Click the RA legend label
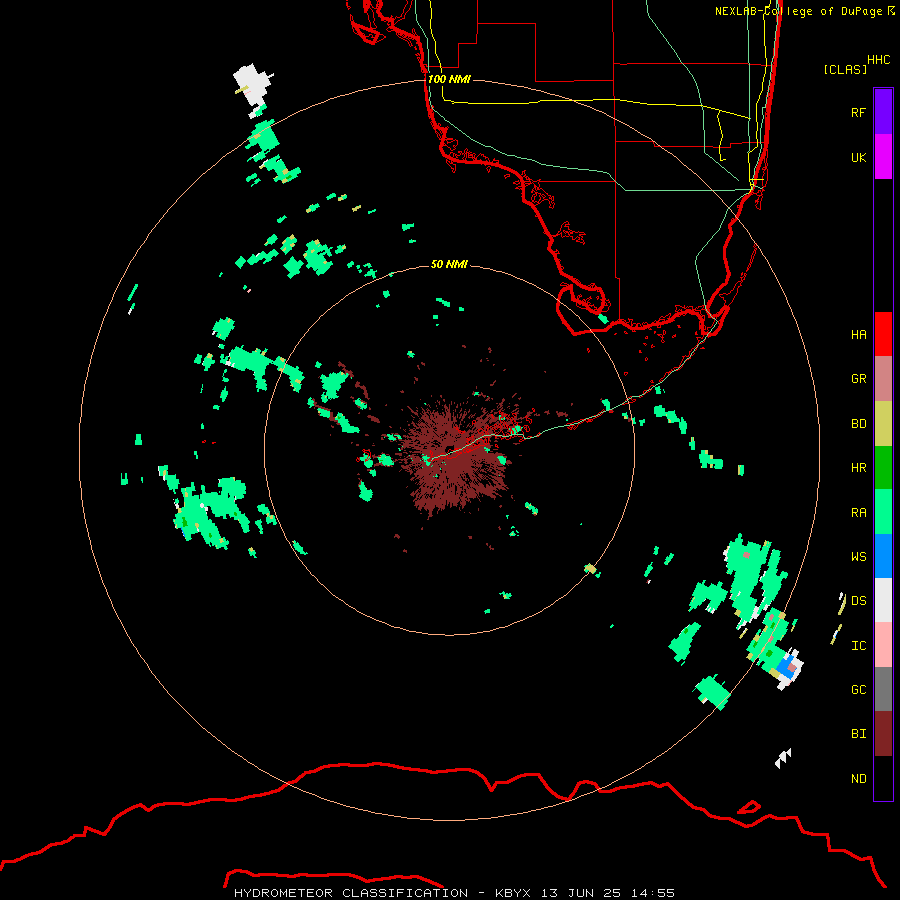 point(858,513)
